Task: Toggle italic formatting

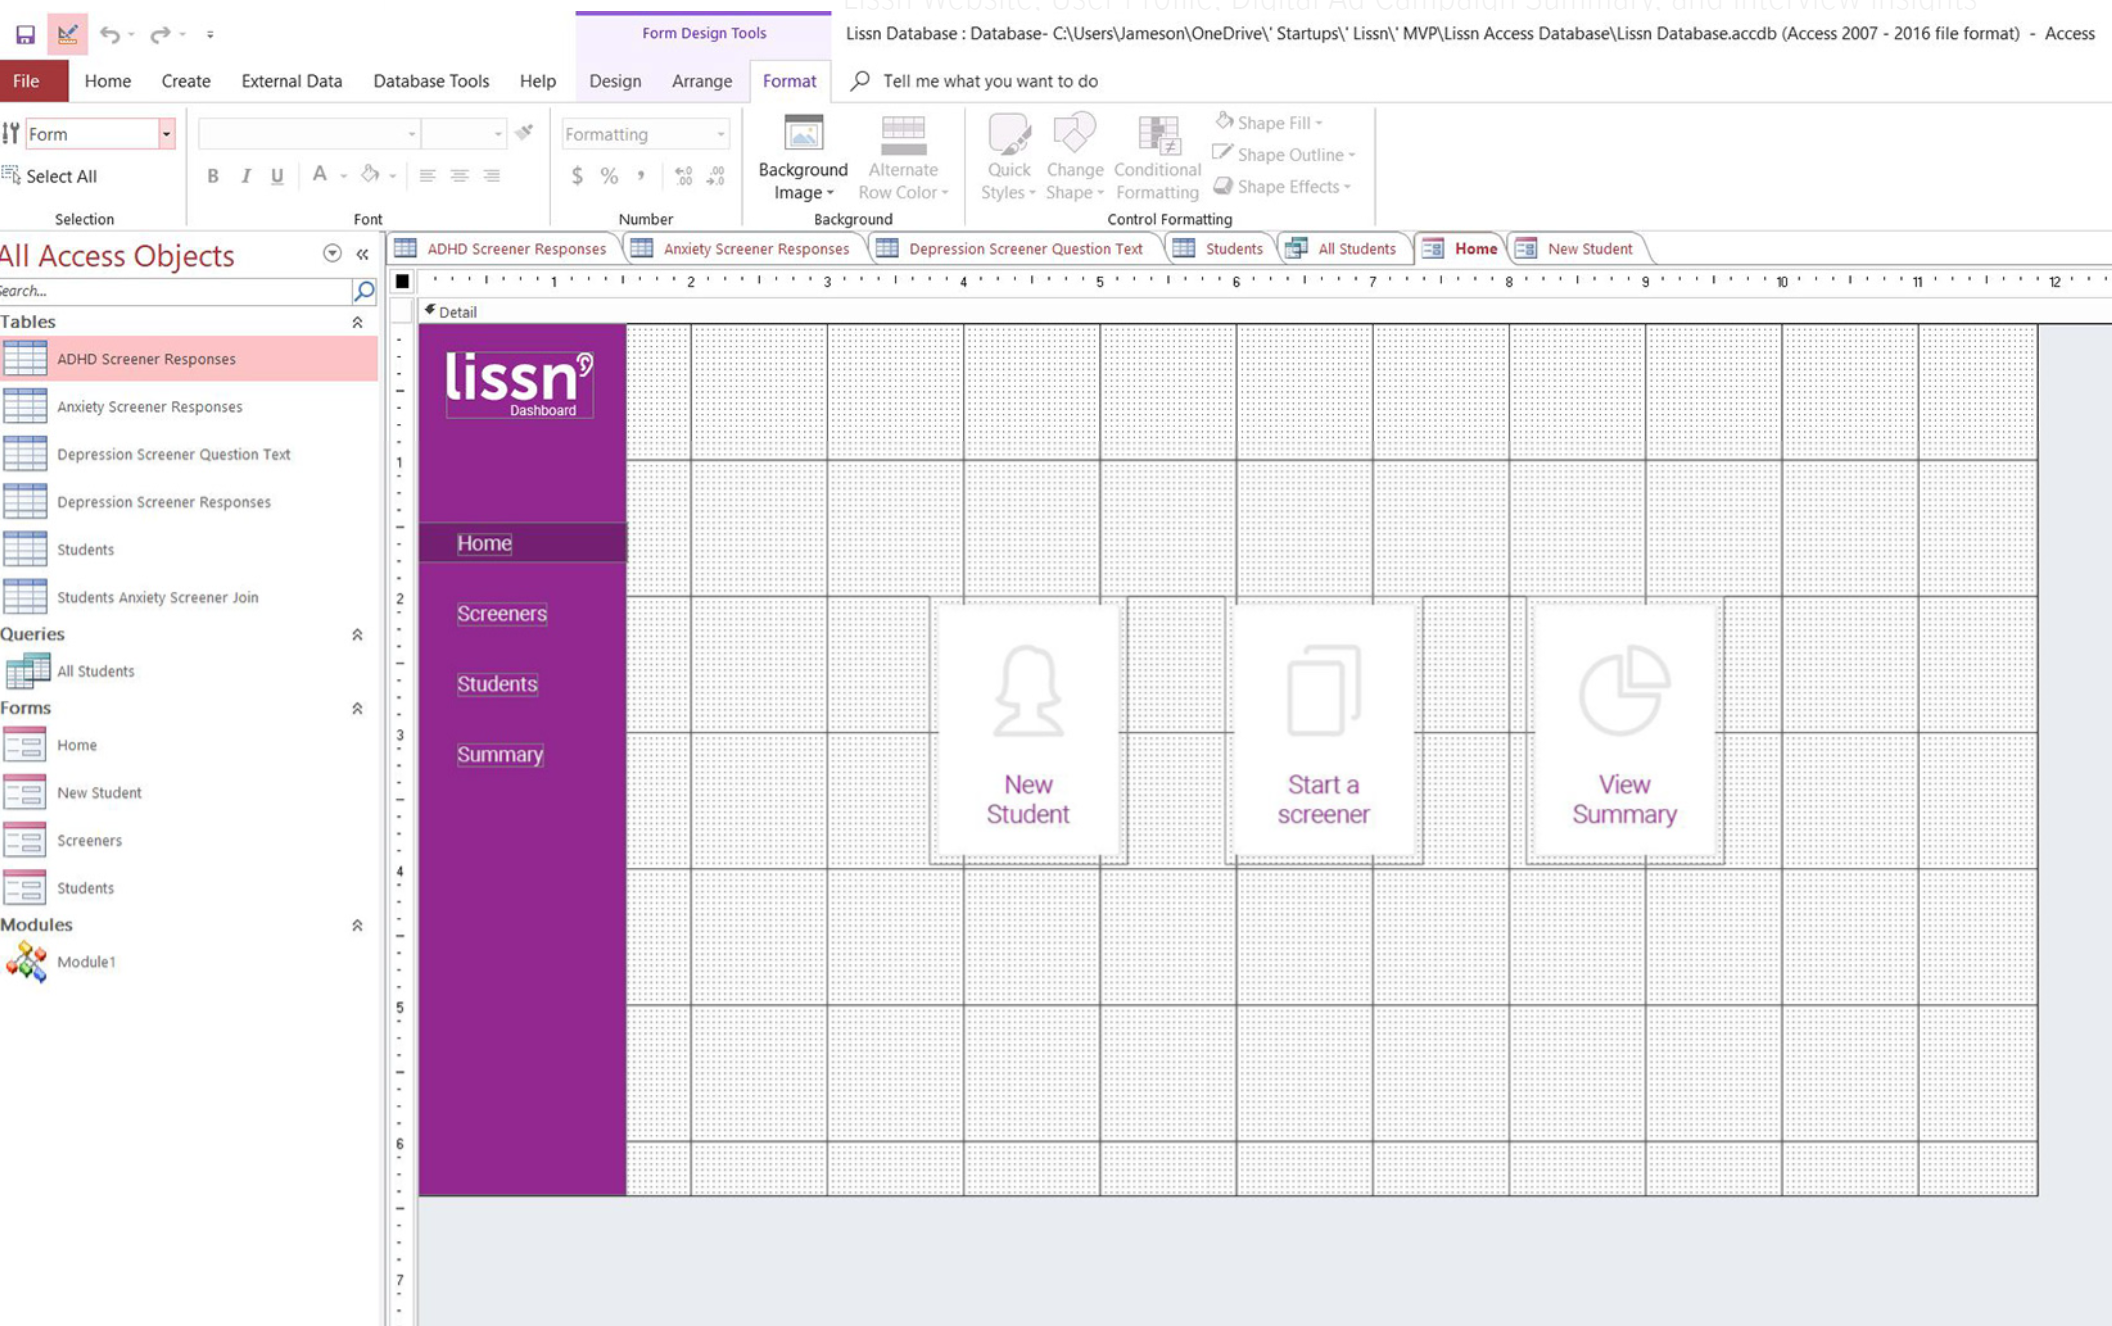Action: tap(245, 176)
